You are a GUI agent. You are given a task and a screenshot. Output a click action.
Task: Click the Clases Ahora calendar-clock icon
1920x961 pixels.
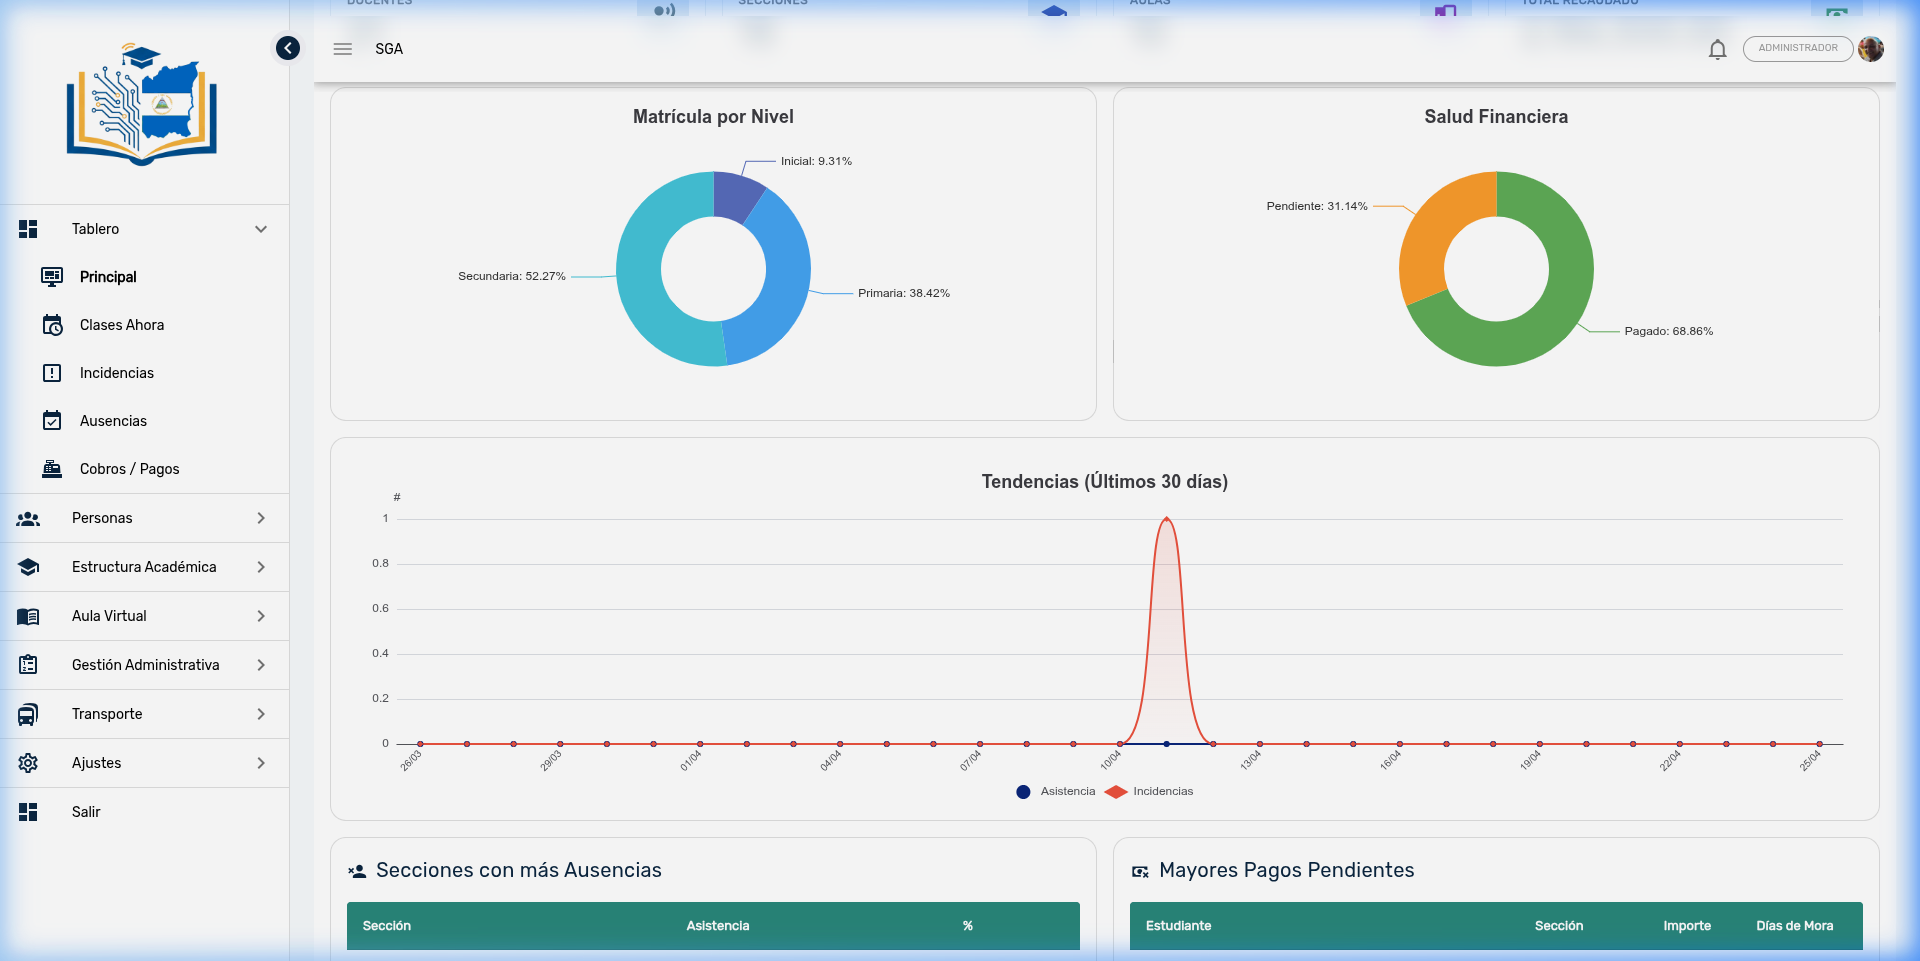52,325
